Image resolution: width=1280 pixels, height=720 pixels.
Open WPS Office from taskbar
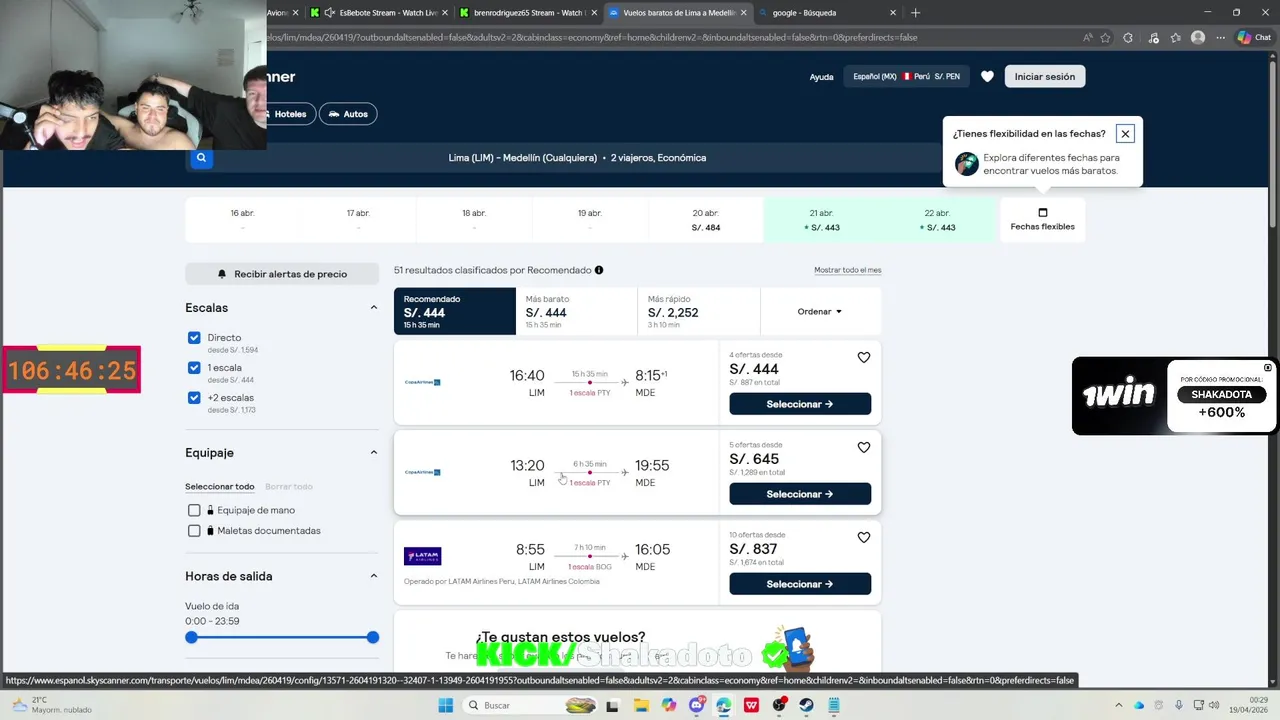coord(751,705)
